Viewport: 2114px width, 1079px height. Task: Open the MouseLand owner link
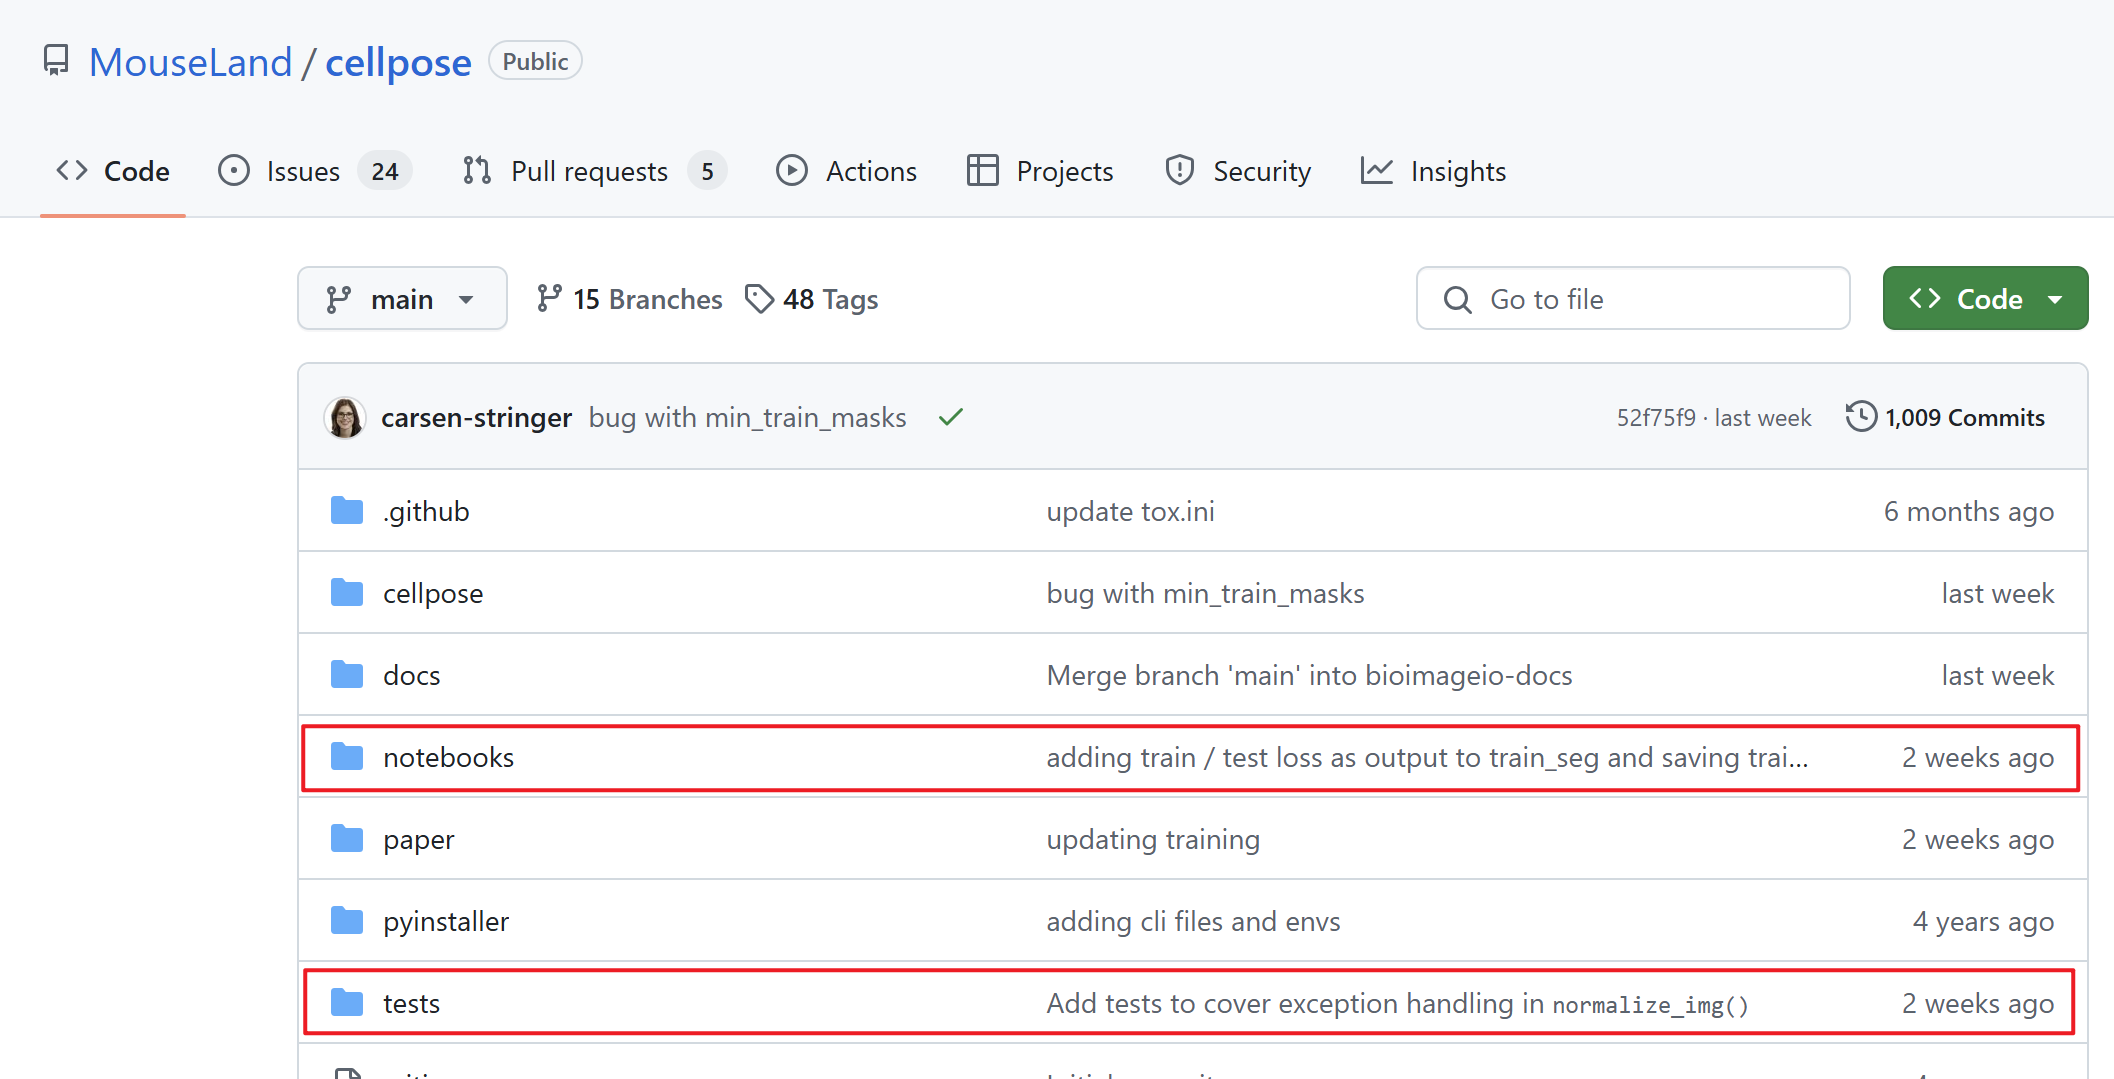191,62
